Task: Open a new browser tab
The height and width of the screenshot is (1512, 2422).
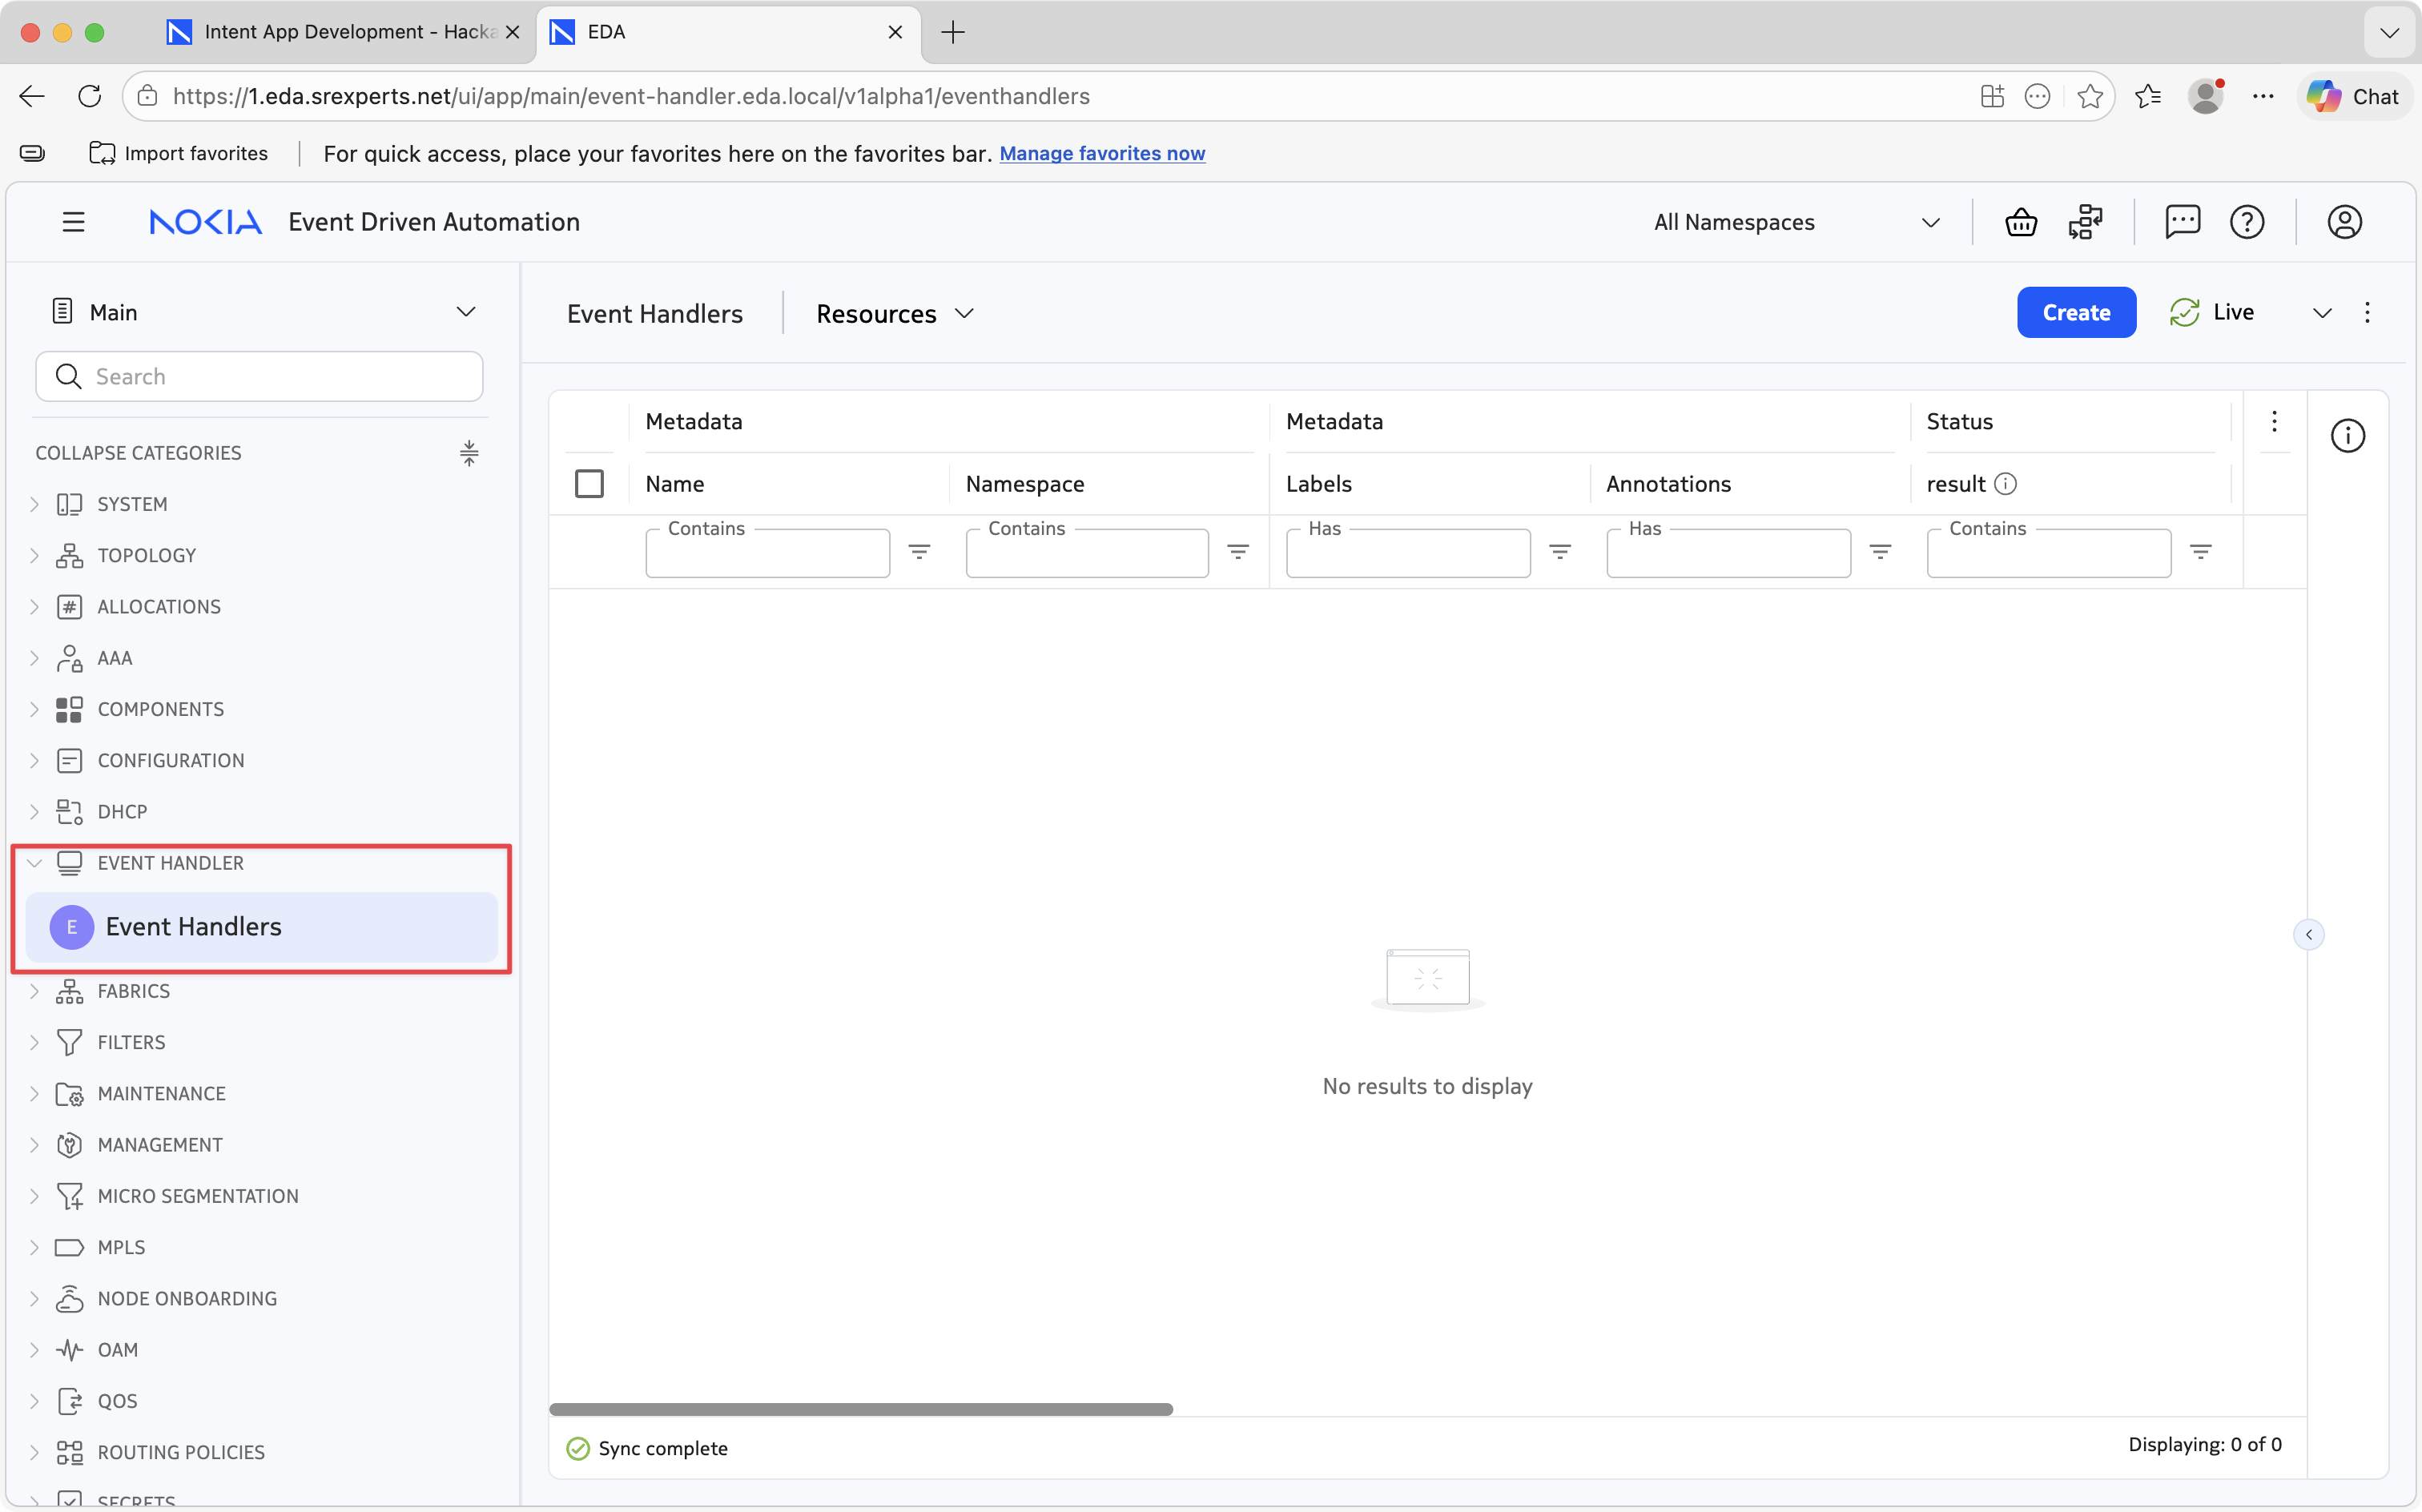Action: pos(953,32)
